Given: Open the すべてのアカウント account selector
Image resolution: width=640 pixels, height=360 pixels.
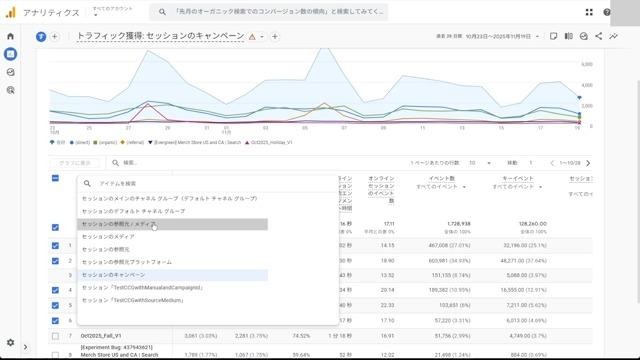Looking at the screenshot, I should coord(112,11).
